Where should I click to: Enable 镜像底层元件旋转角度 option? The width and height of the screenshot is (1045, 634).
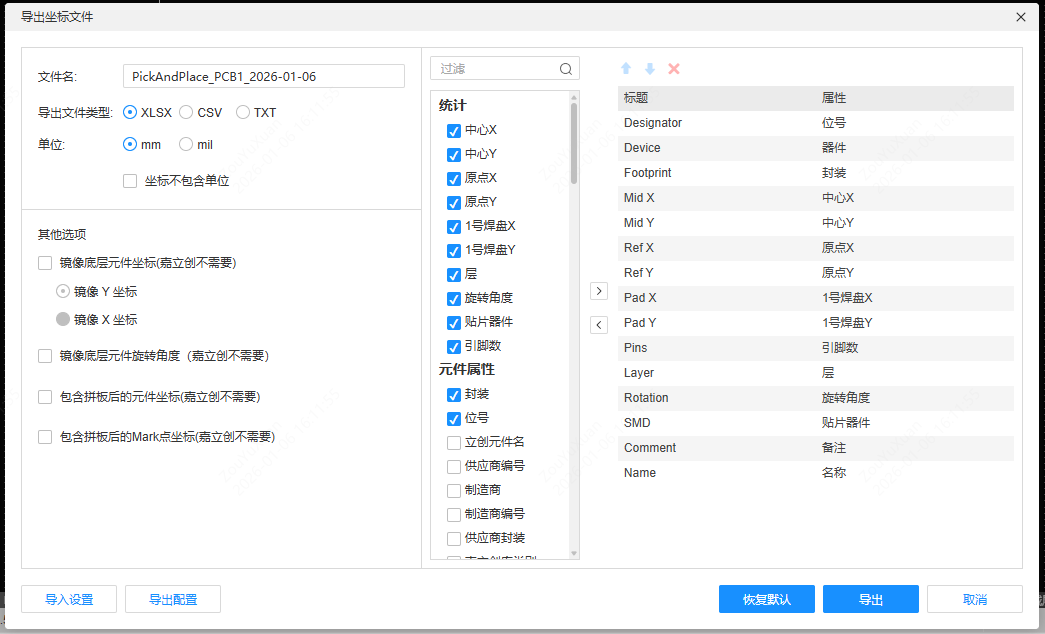click(43, 355)
